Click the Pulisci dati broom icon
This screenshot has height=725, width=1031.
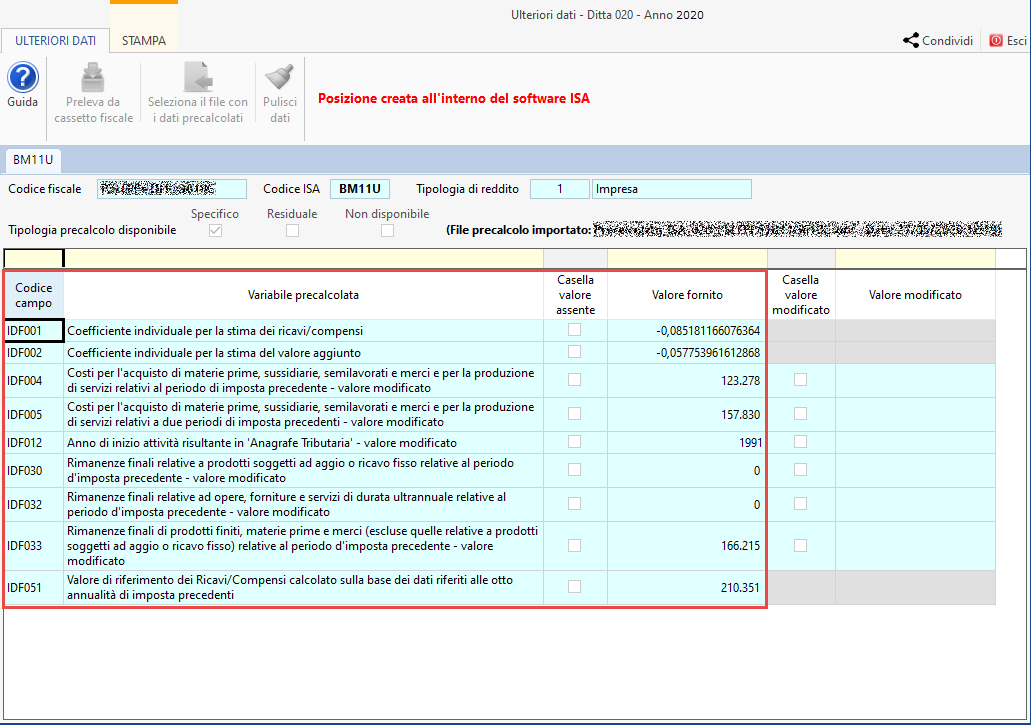tap(279, 78)
